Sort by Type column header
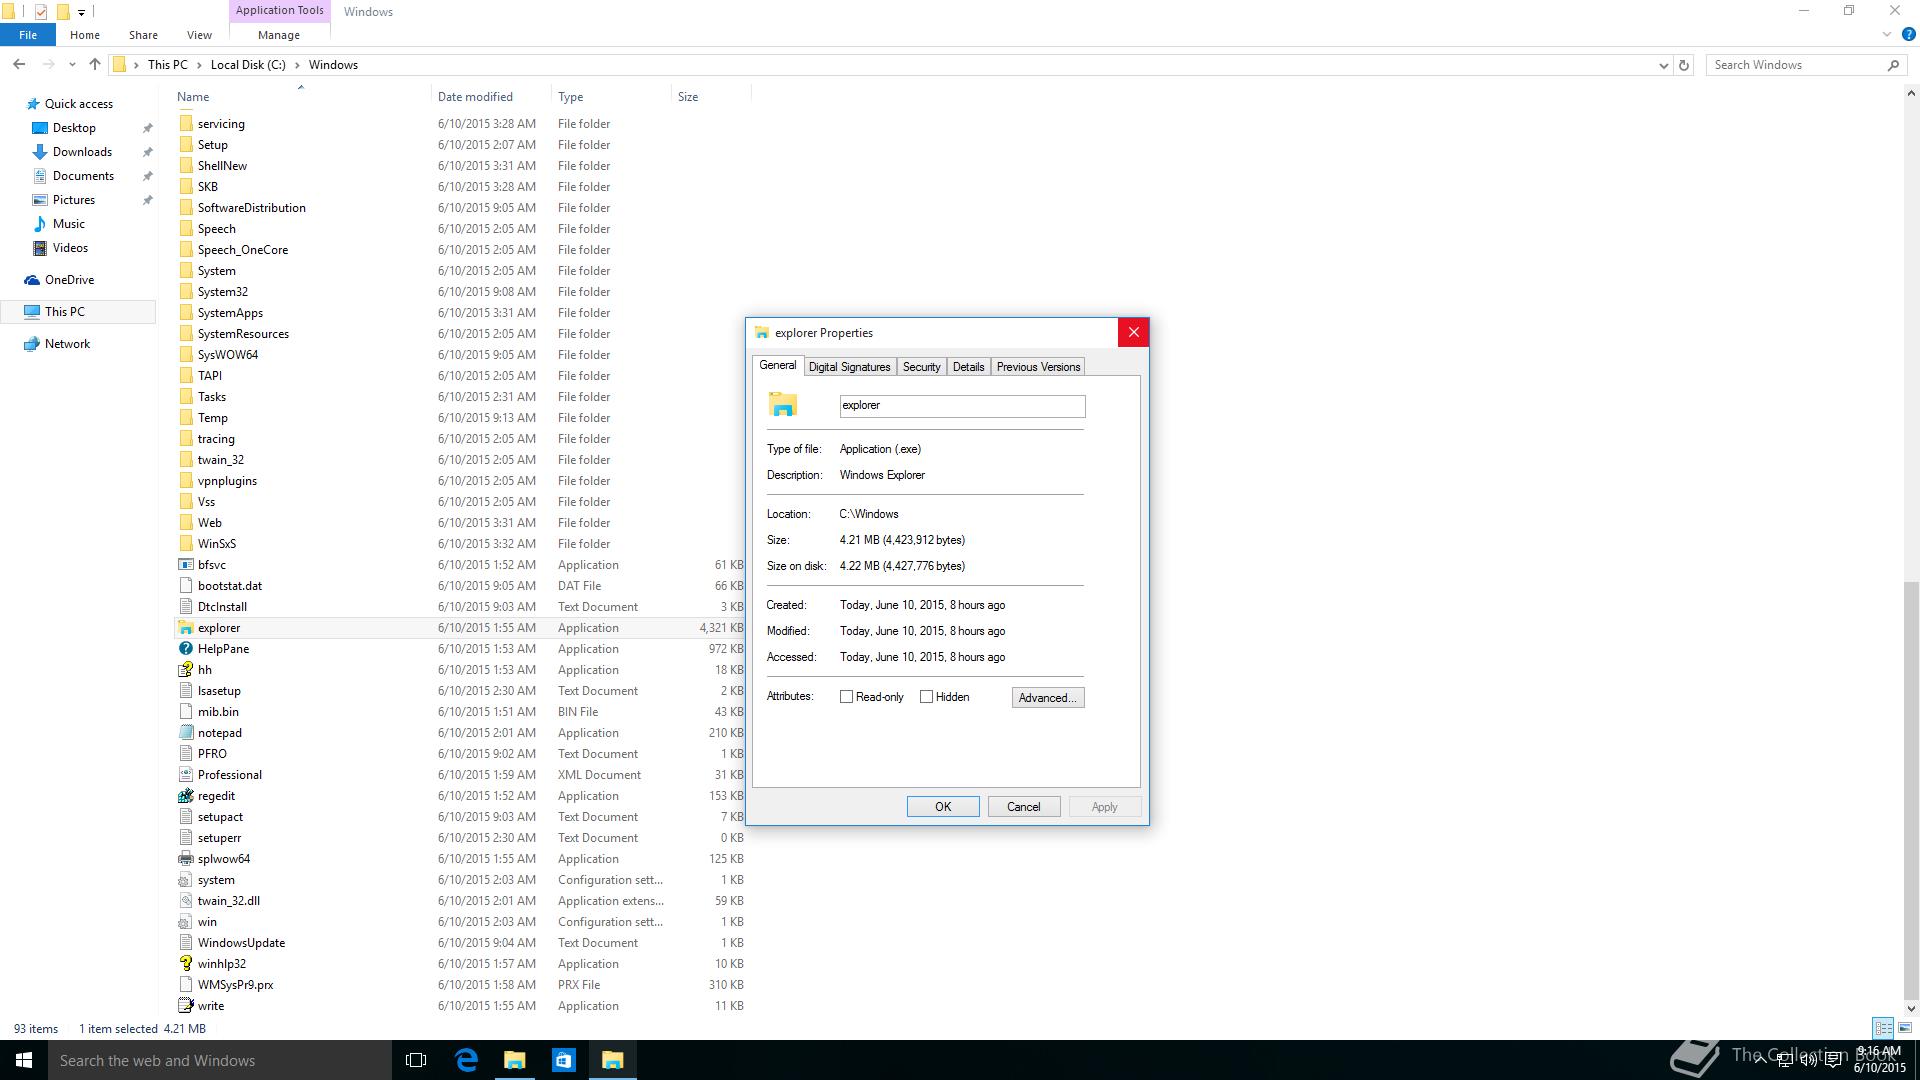 pyautogui.click(x=571, y=97)
